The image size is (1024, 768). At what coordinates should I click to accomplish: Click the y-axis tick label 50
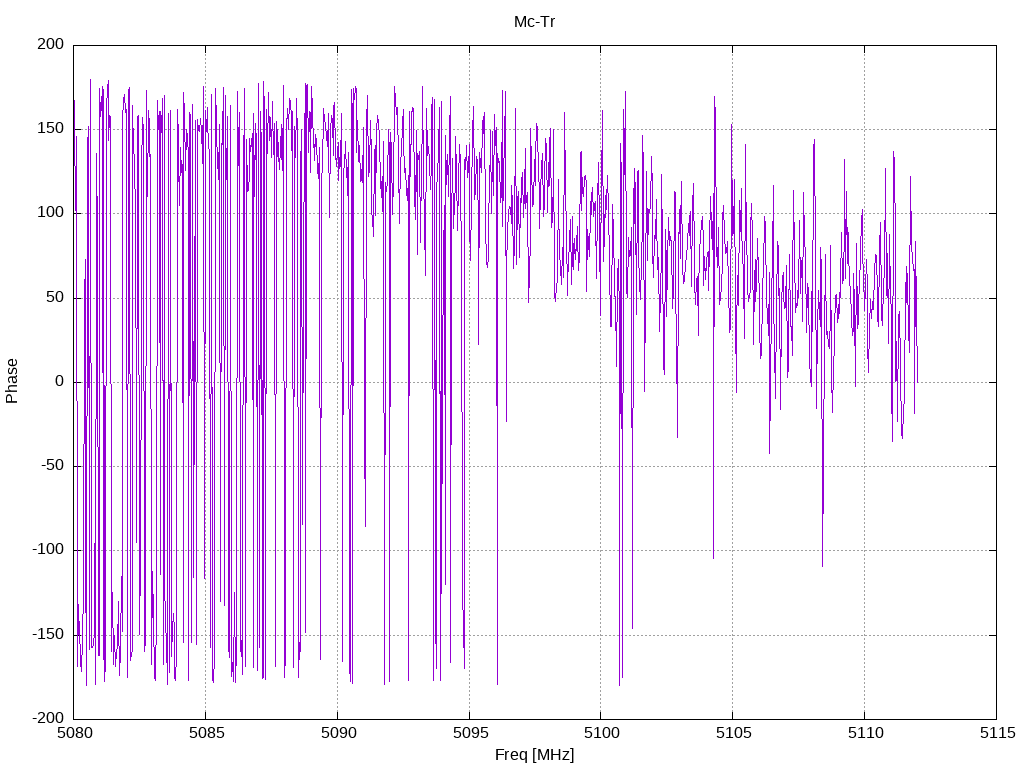[54, 297]
